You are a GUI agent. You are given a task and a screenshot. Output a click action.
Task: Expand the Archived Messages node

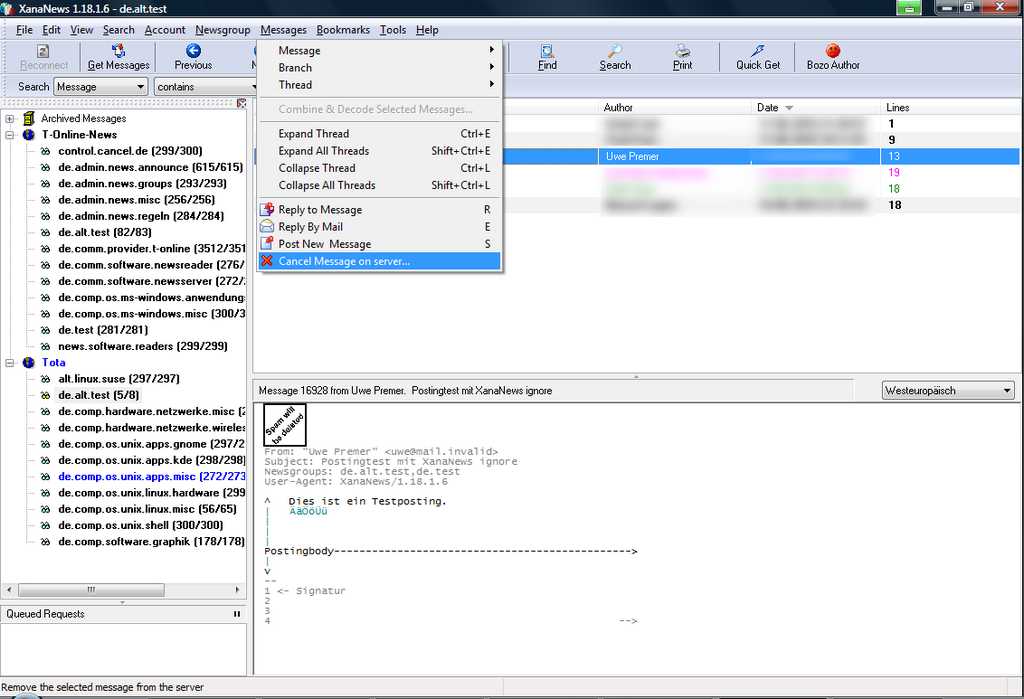[10, 119]
